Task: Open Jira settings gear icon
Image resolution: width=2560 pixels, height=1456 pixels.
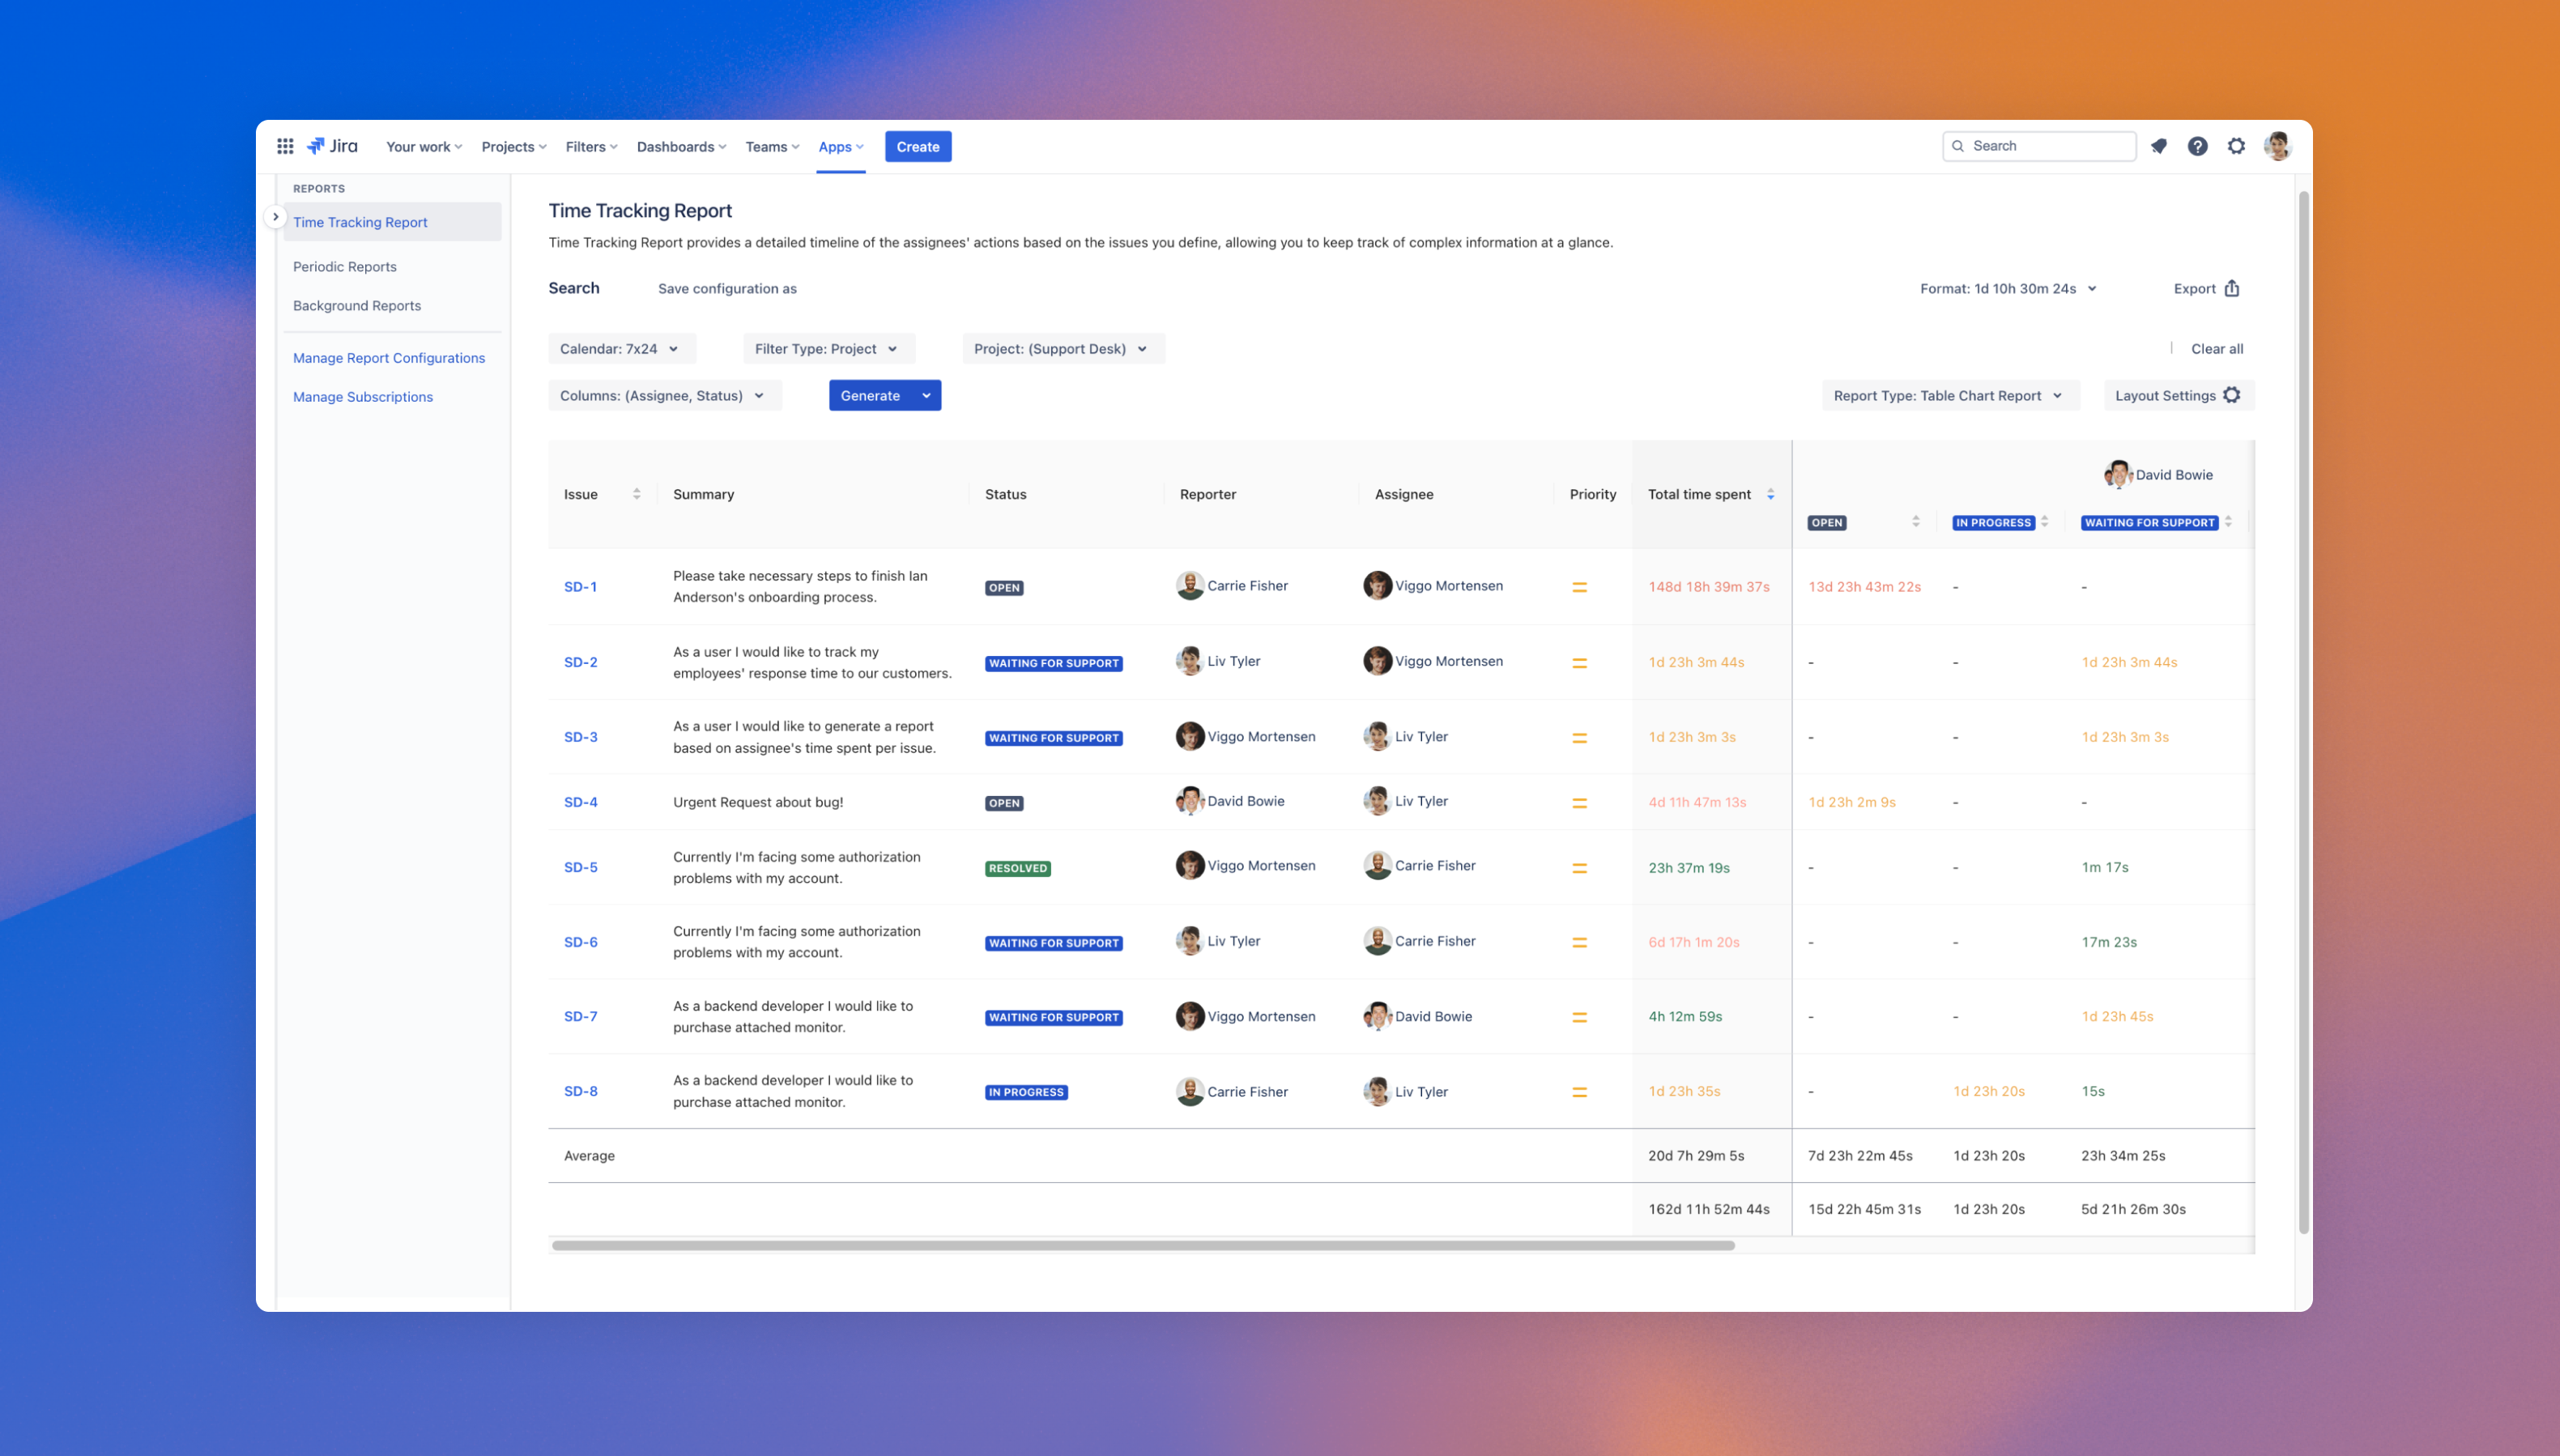Action: [x=2236, y=146]
